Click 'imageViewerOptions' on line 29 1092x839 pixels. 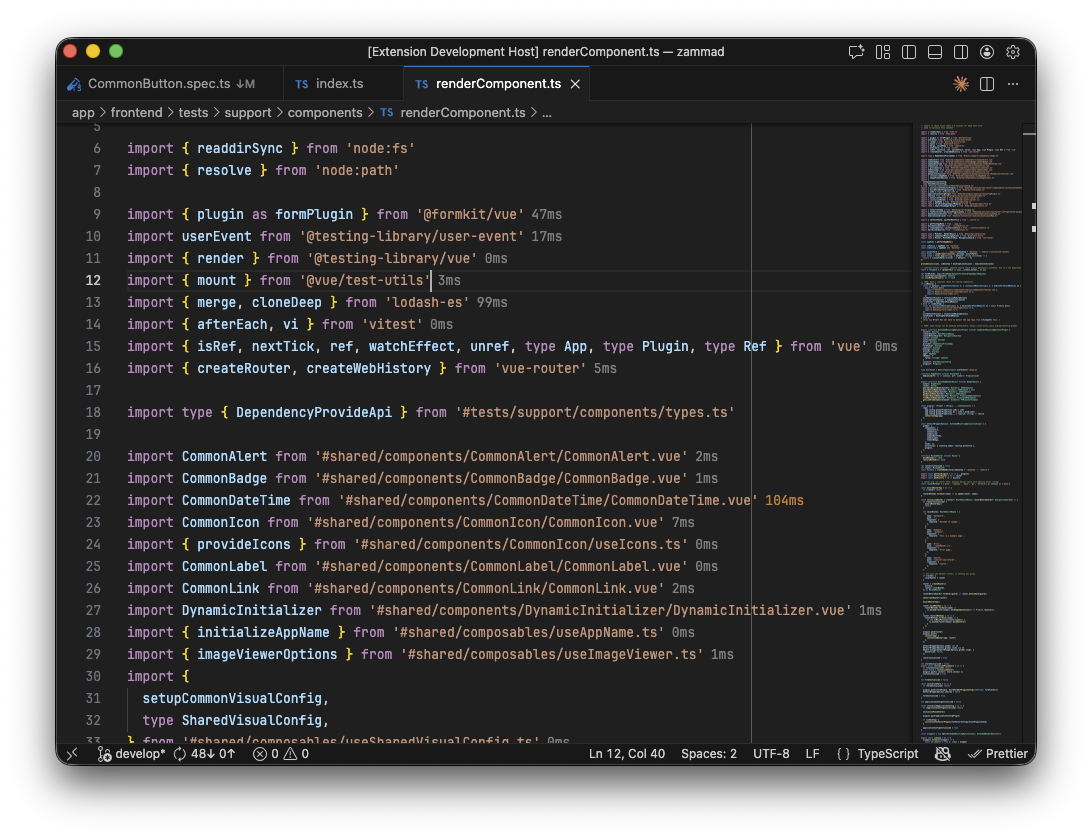[267, 654]
